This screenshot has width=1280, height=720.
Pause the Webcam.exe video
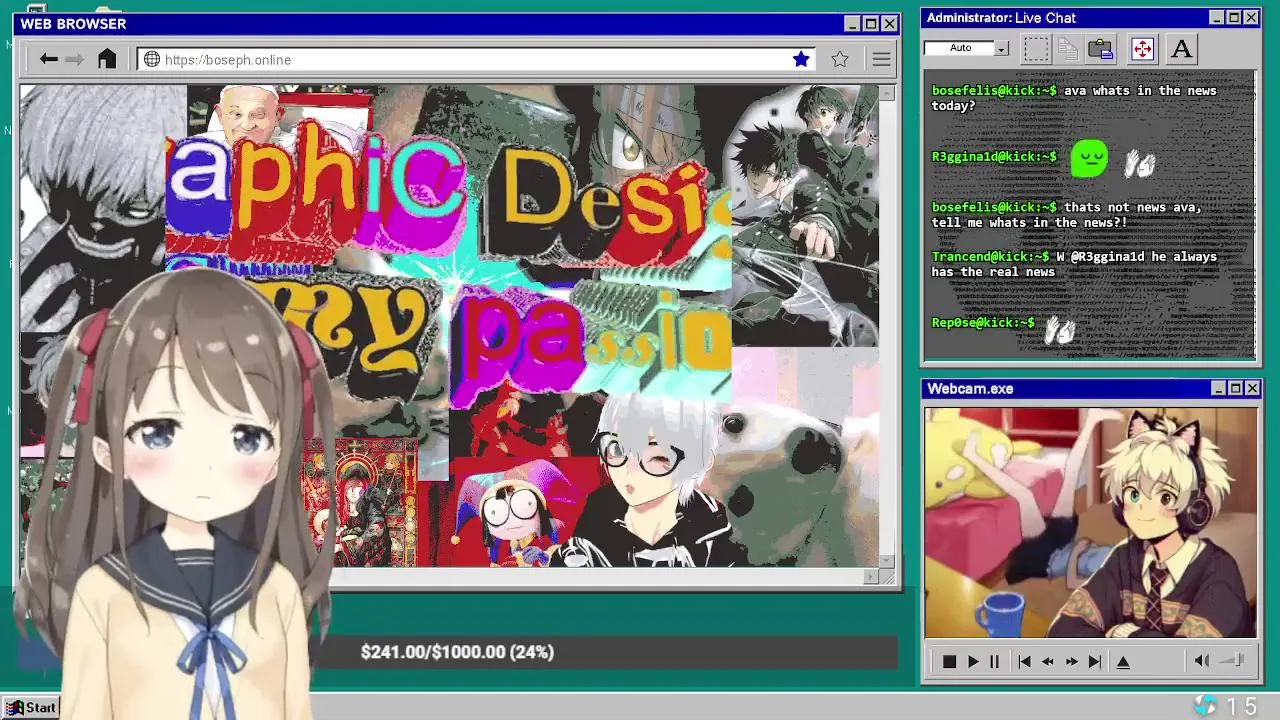(994, 661)
